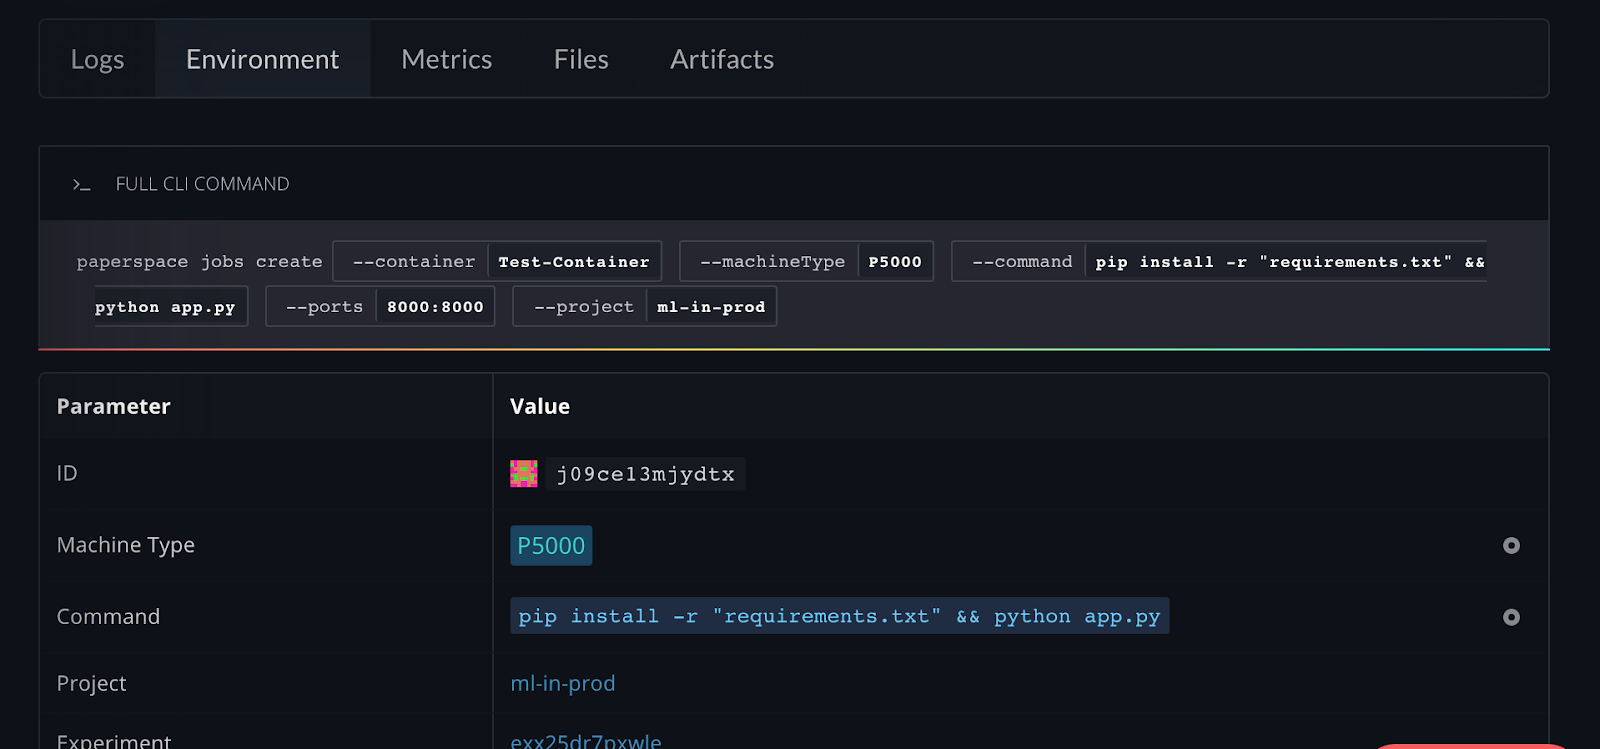This screenshot has width=1600, height=749.
Task: Click the Test-Container value in the CLI command
Action: [574, 262]
